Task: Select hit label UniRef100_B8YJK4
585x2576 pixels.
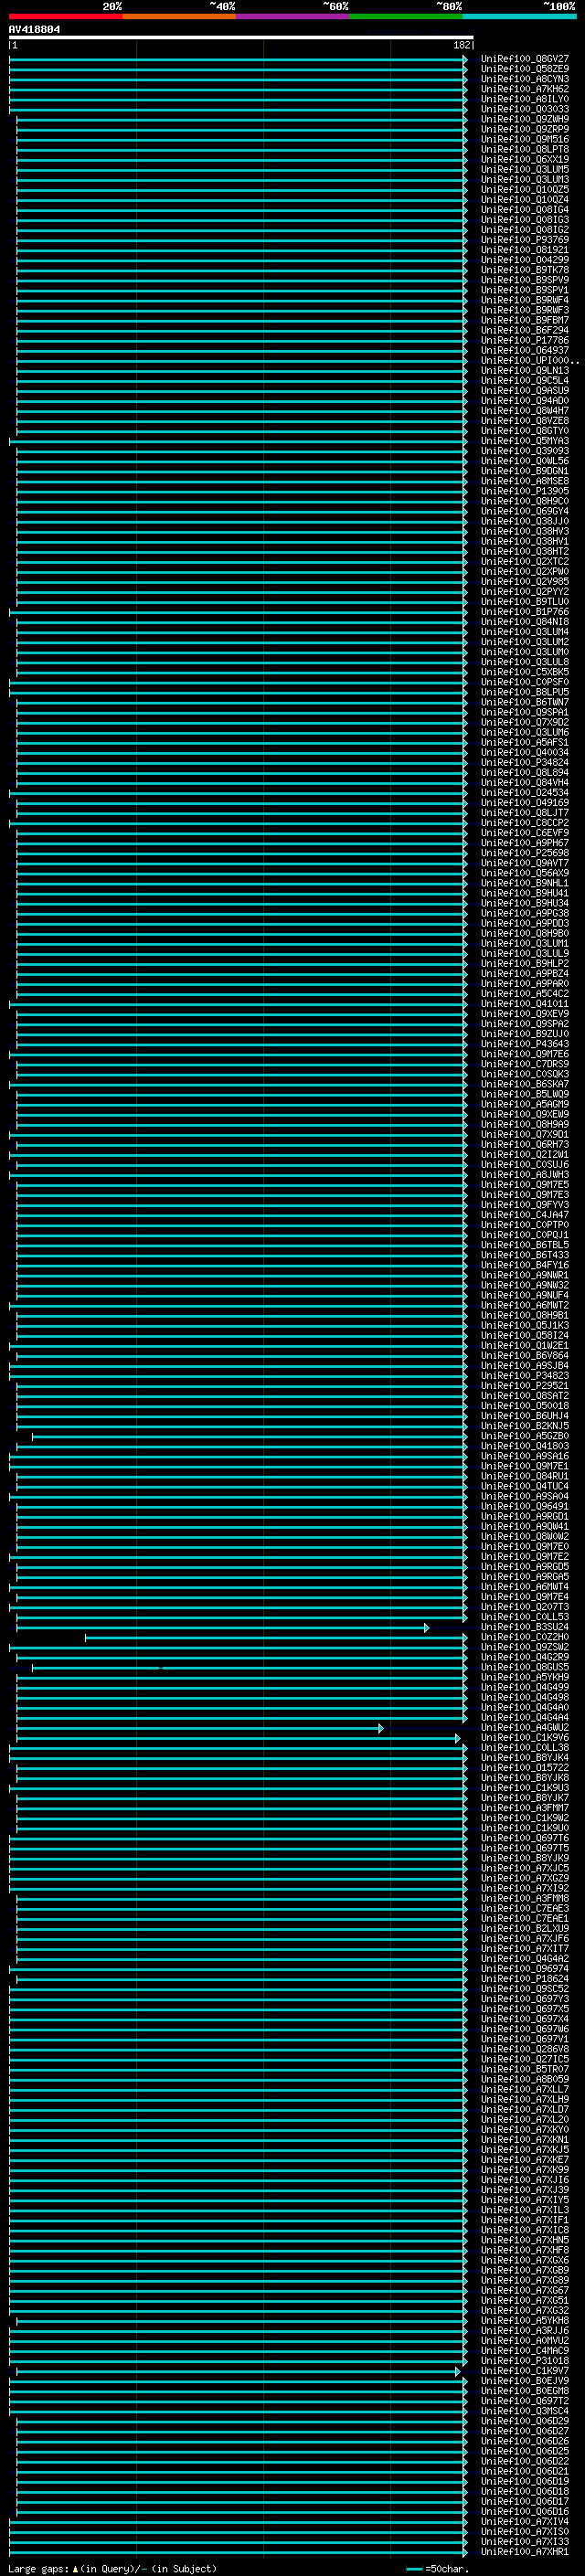Action: (x=525, y=1757)
